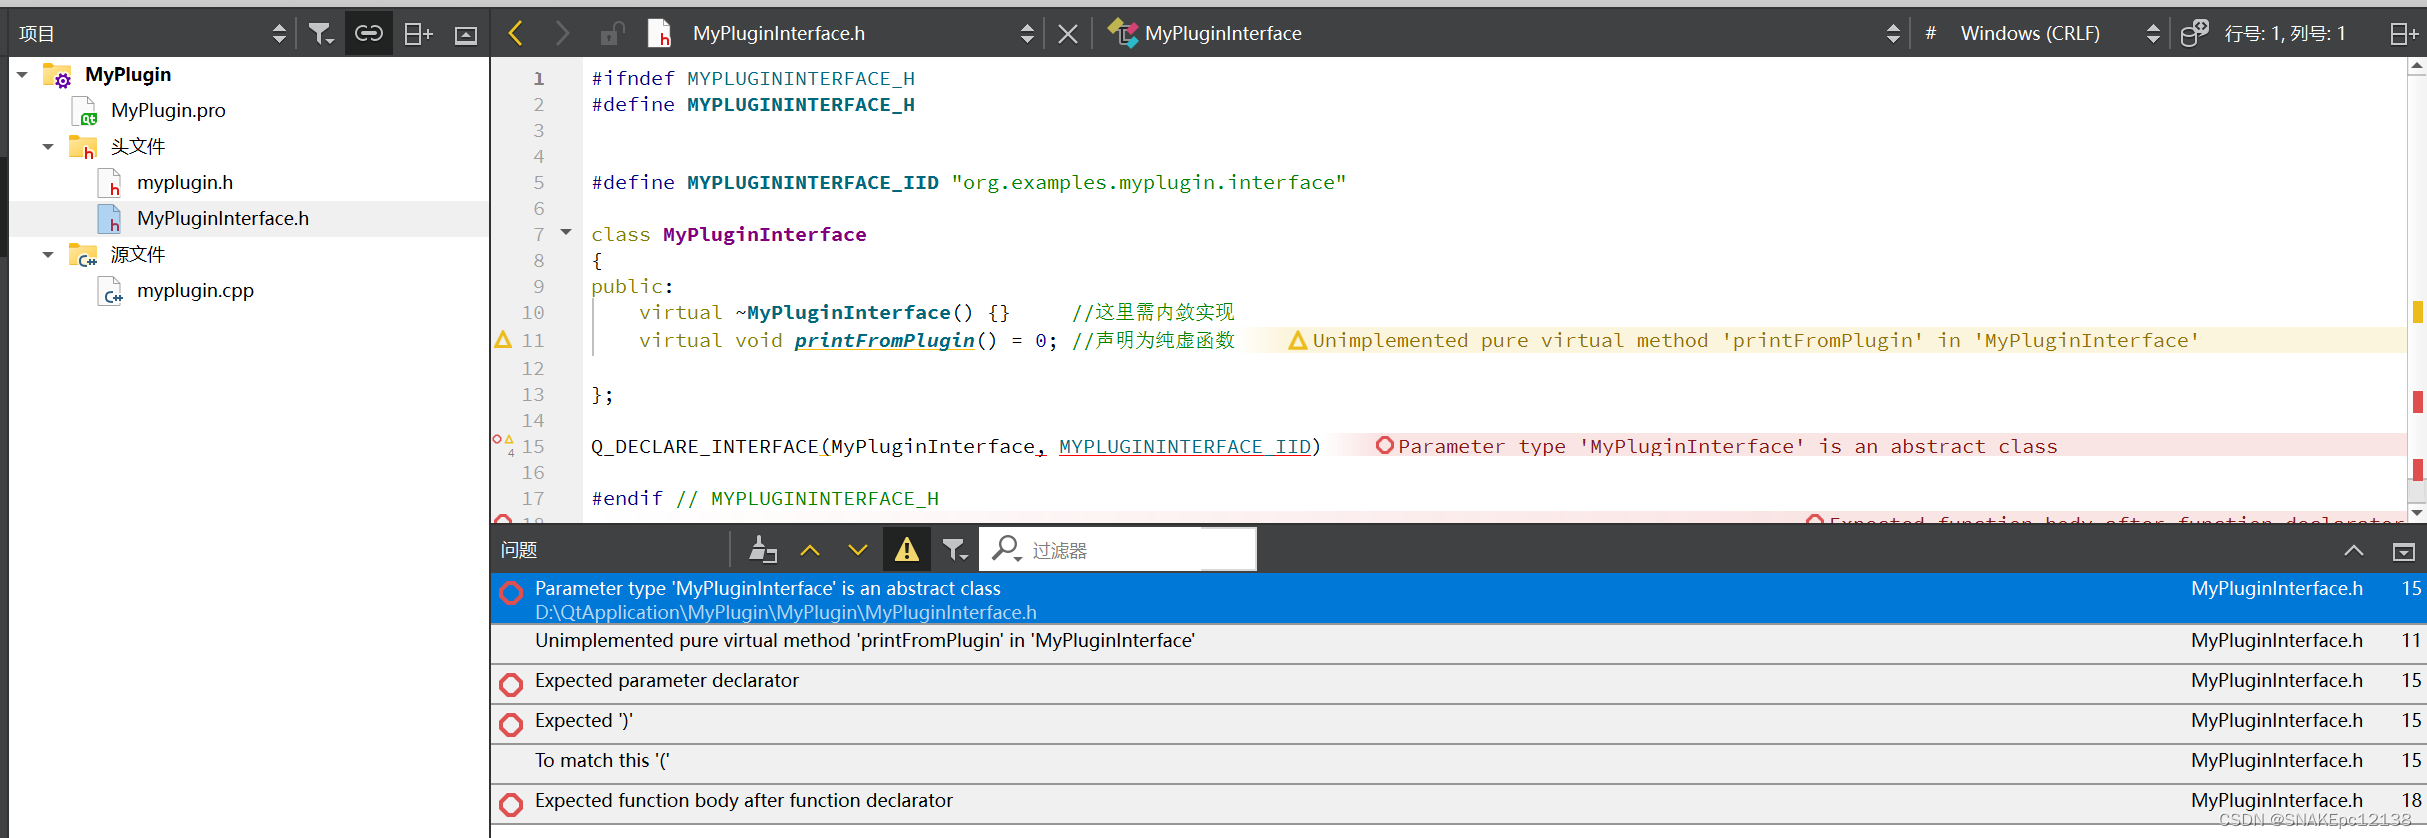This screenshot has height=838, width=2427.
Task: Select the "Expected ')'" issue
Action: 1458,722
